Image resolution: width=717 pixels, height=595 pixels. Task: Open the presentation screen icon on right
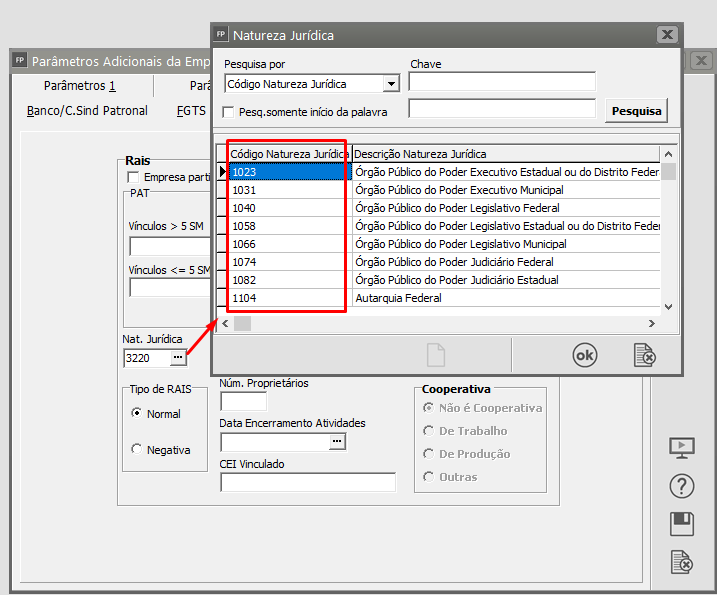point(681,448)
